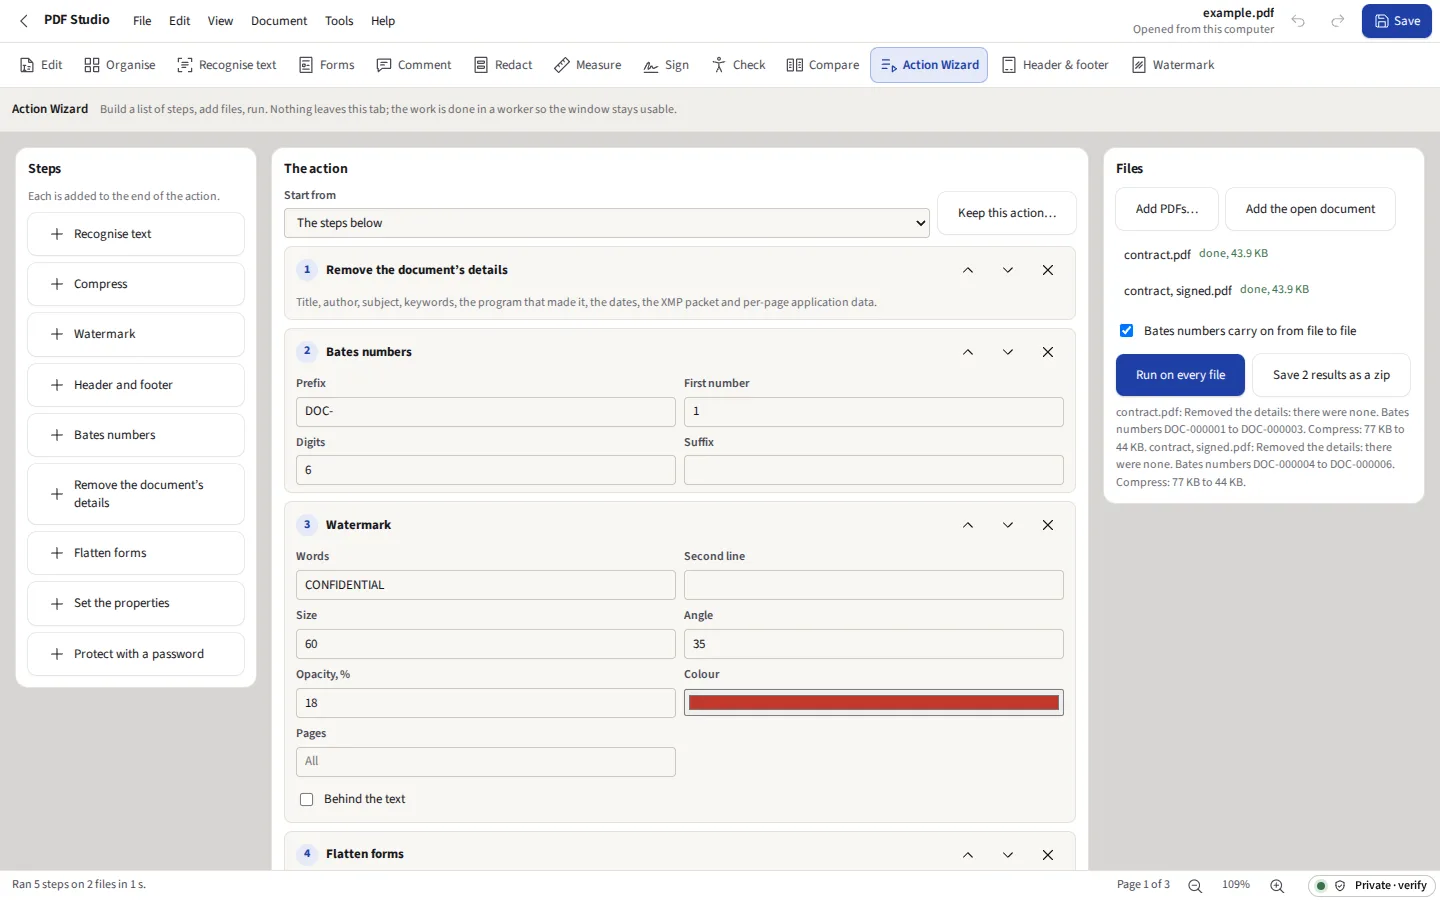Viewport: 1440px width, 900px height.
Task: Move the Bates numbers step down
Action: tap(1008, 352)
